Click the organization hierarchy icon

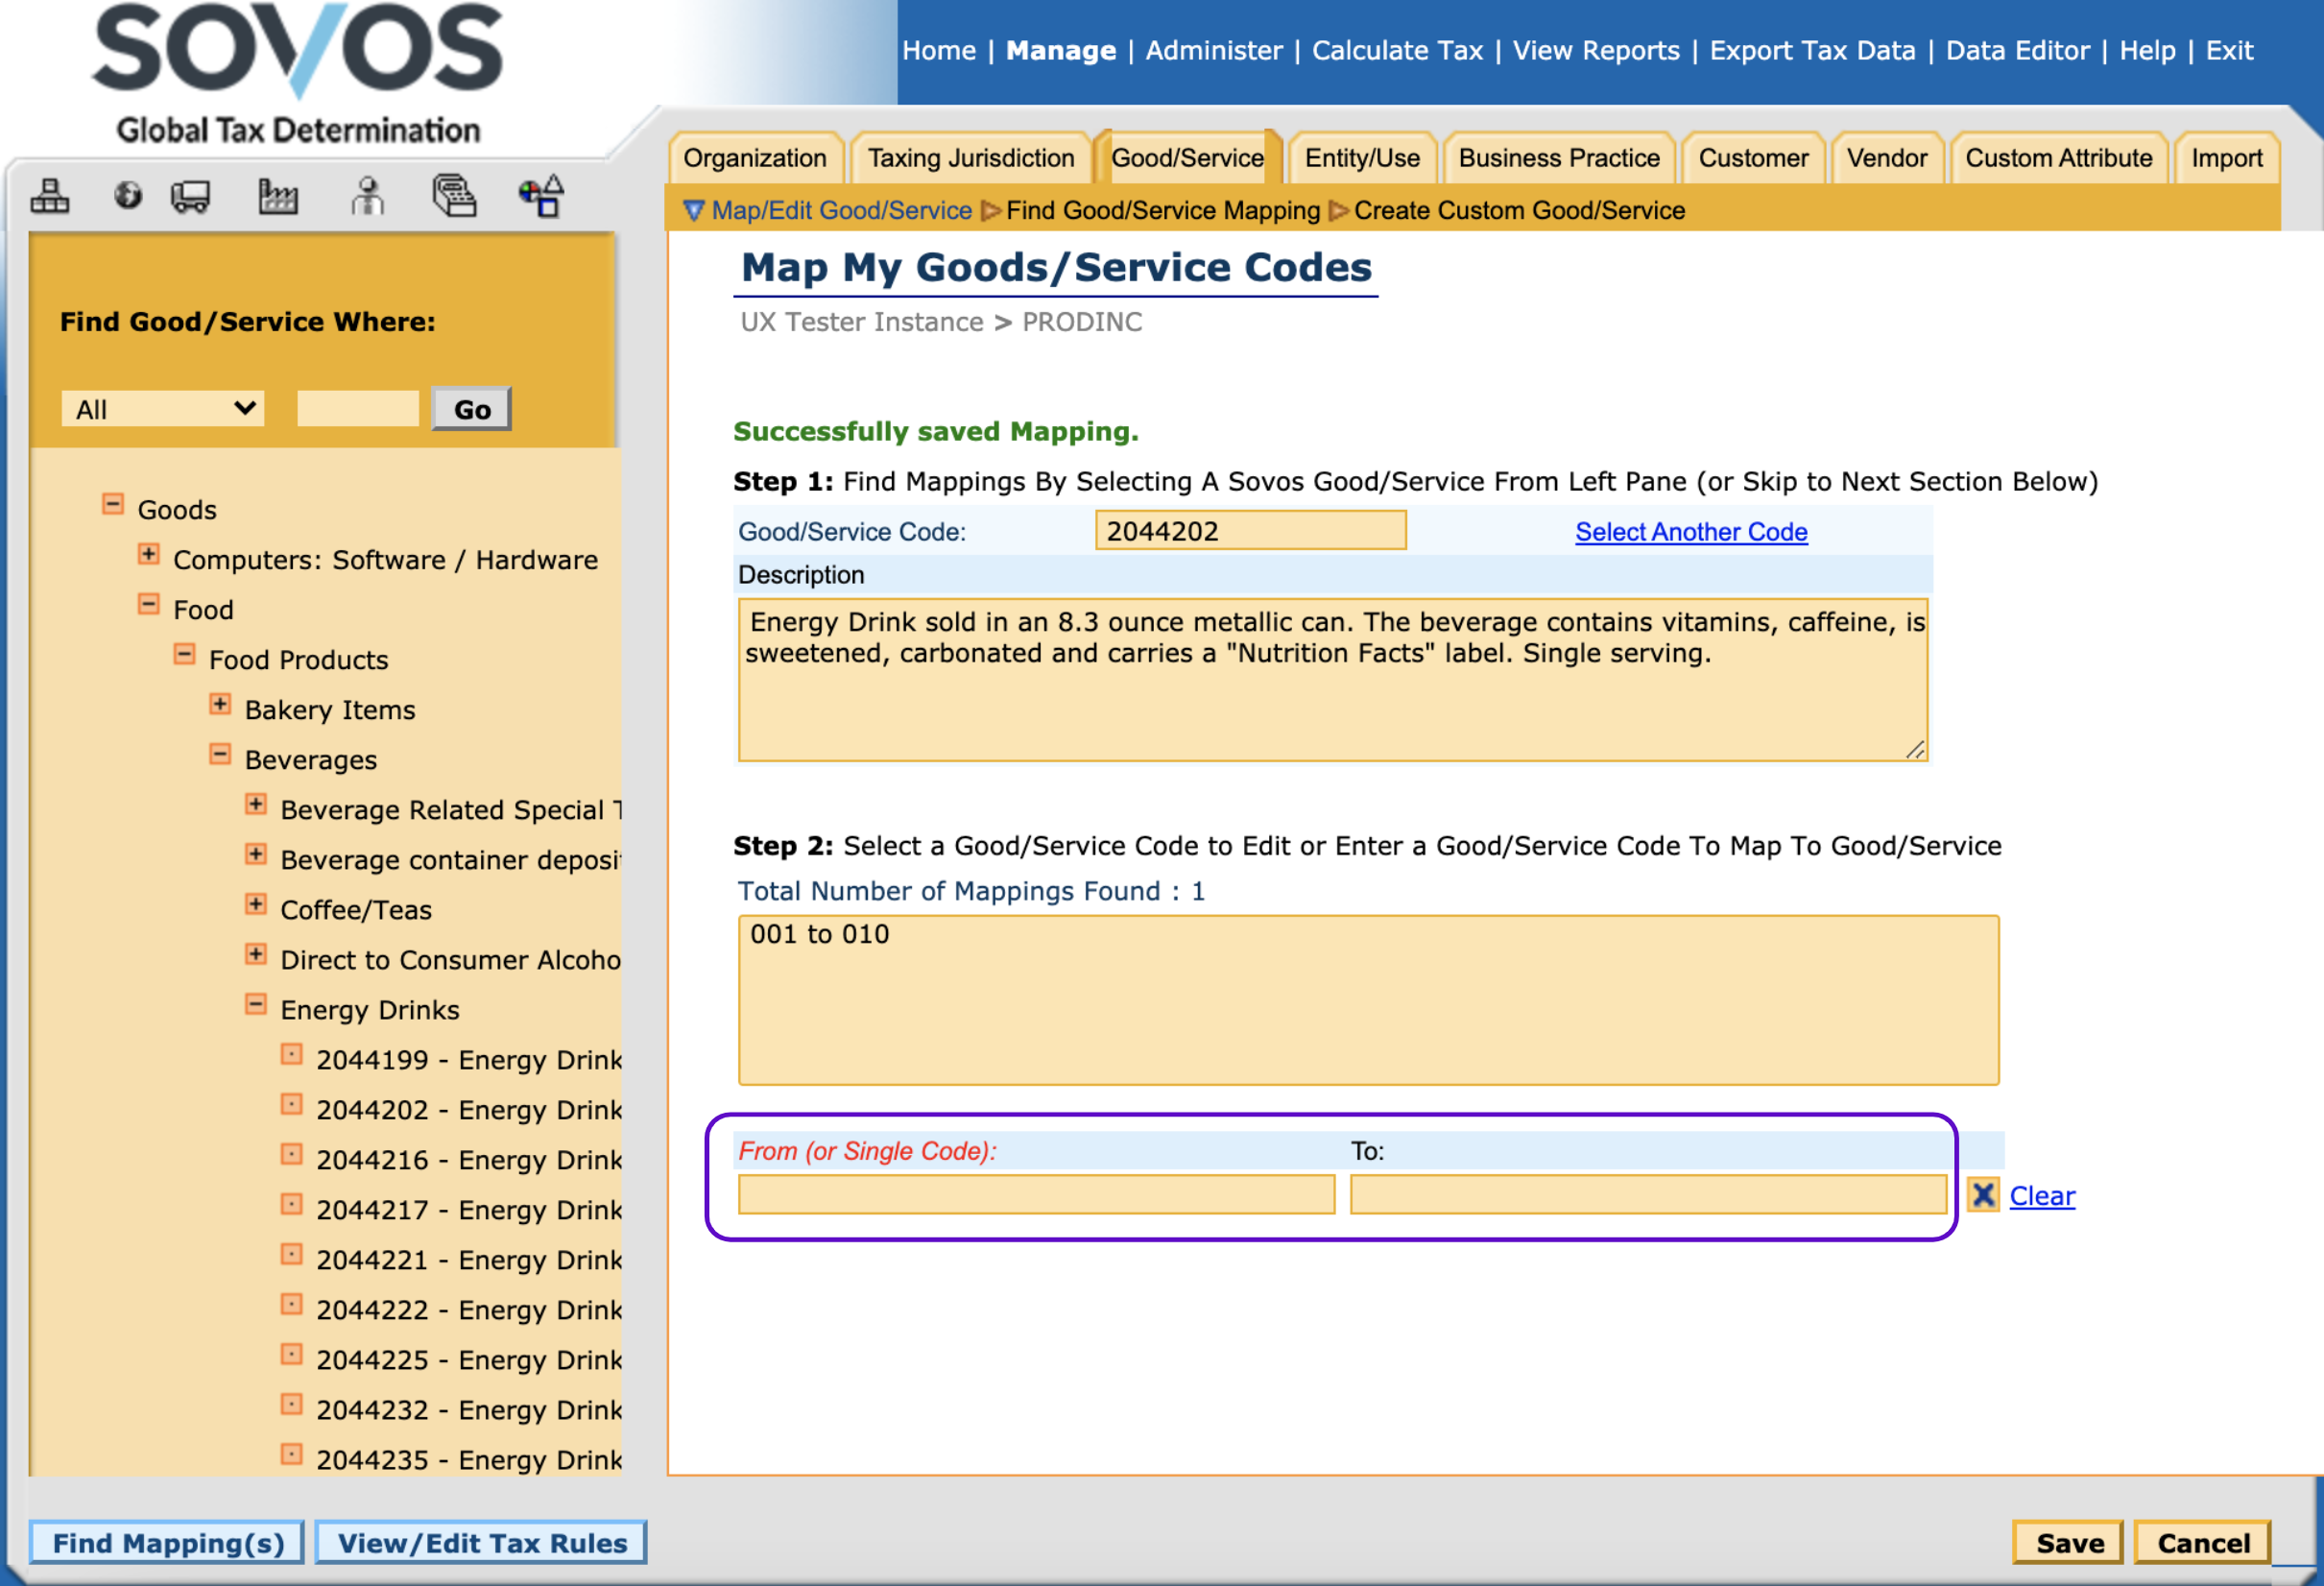[x=49, y=196]
